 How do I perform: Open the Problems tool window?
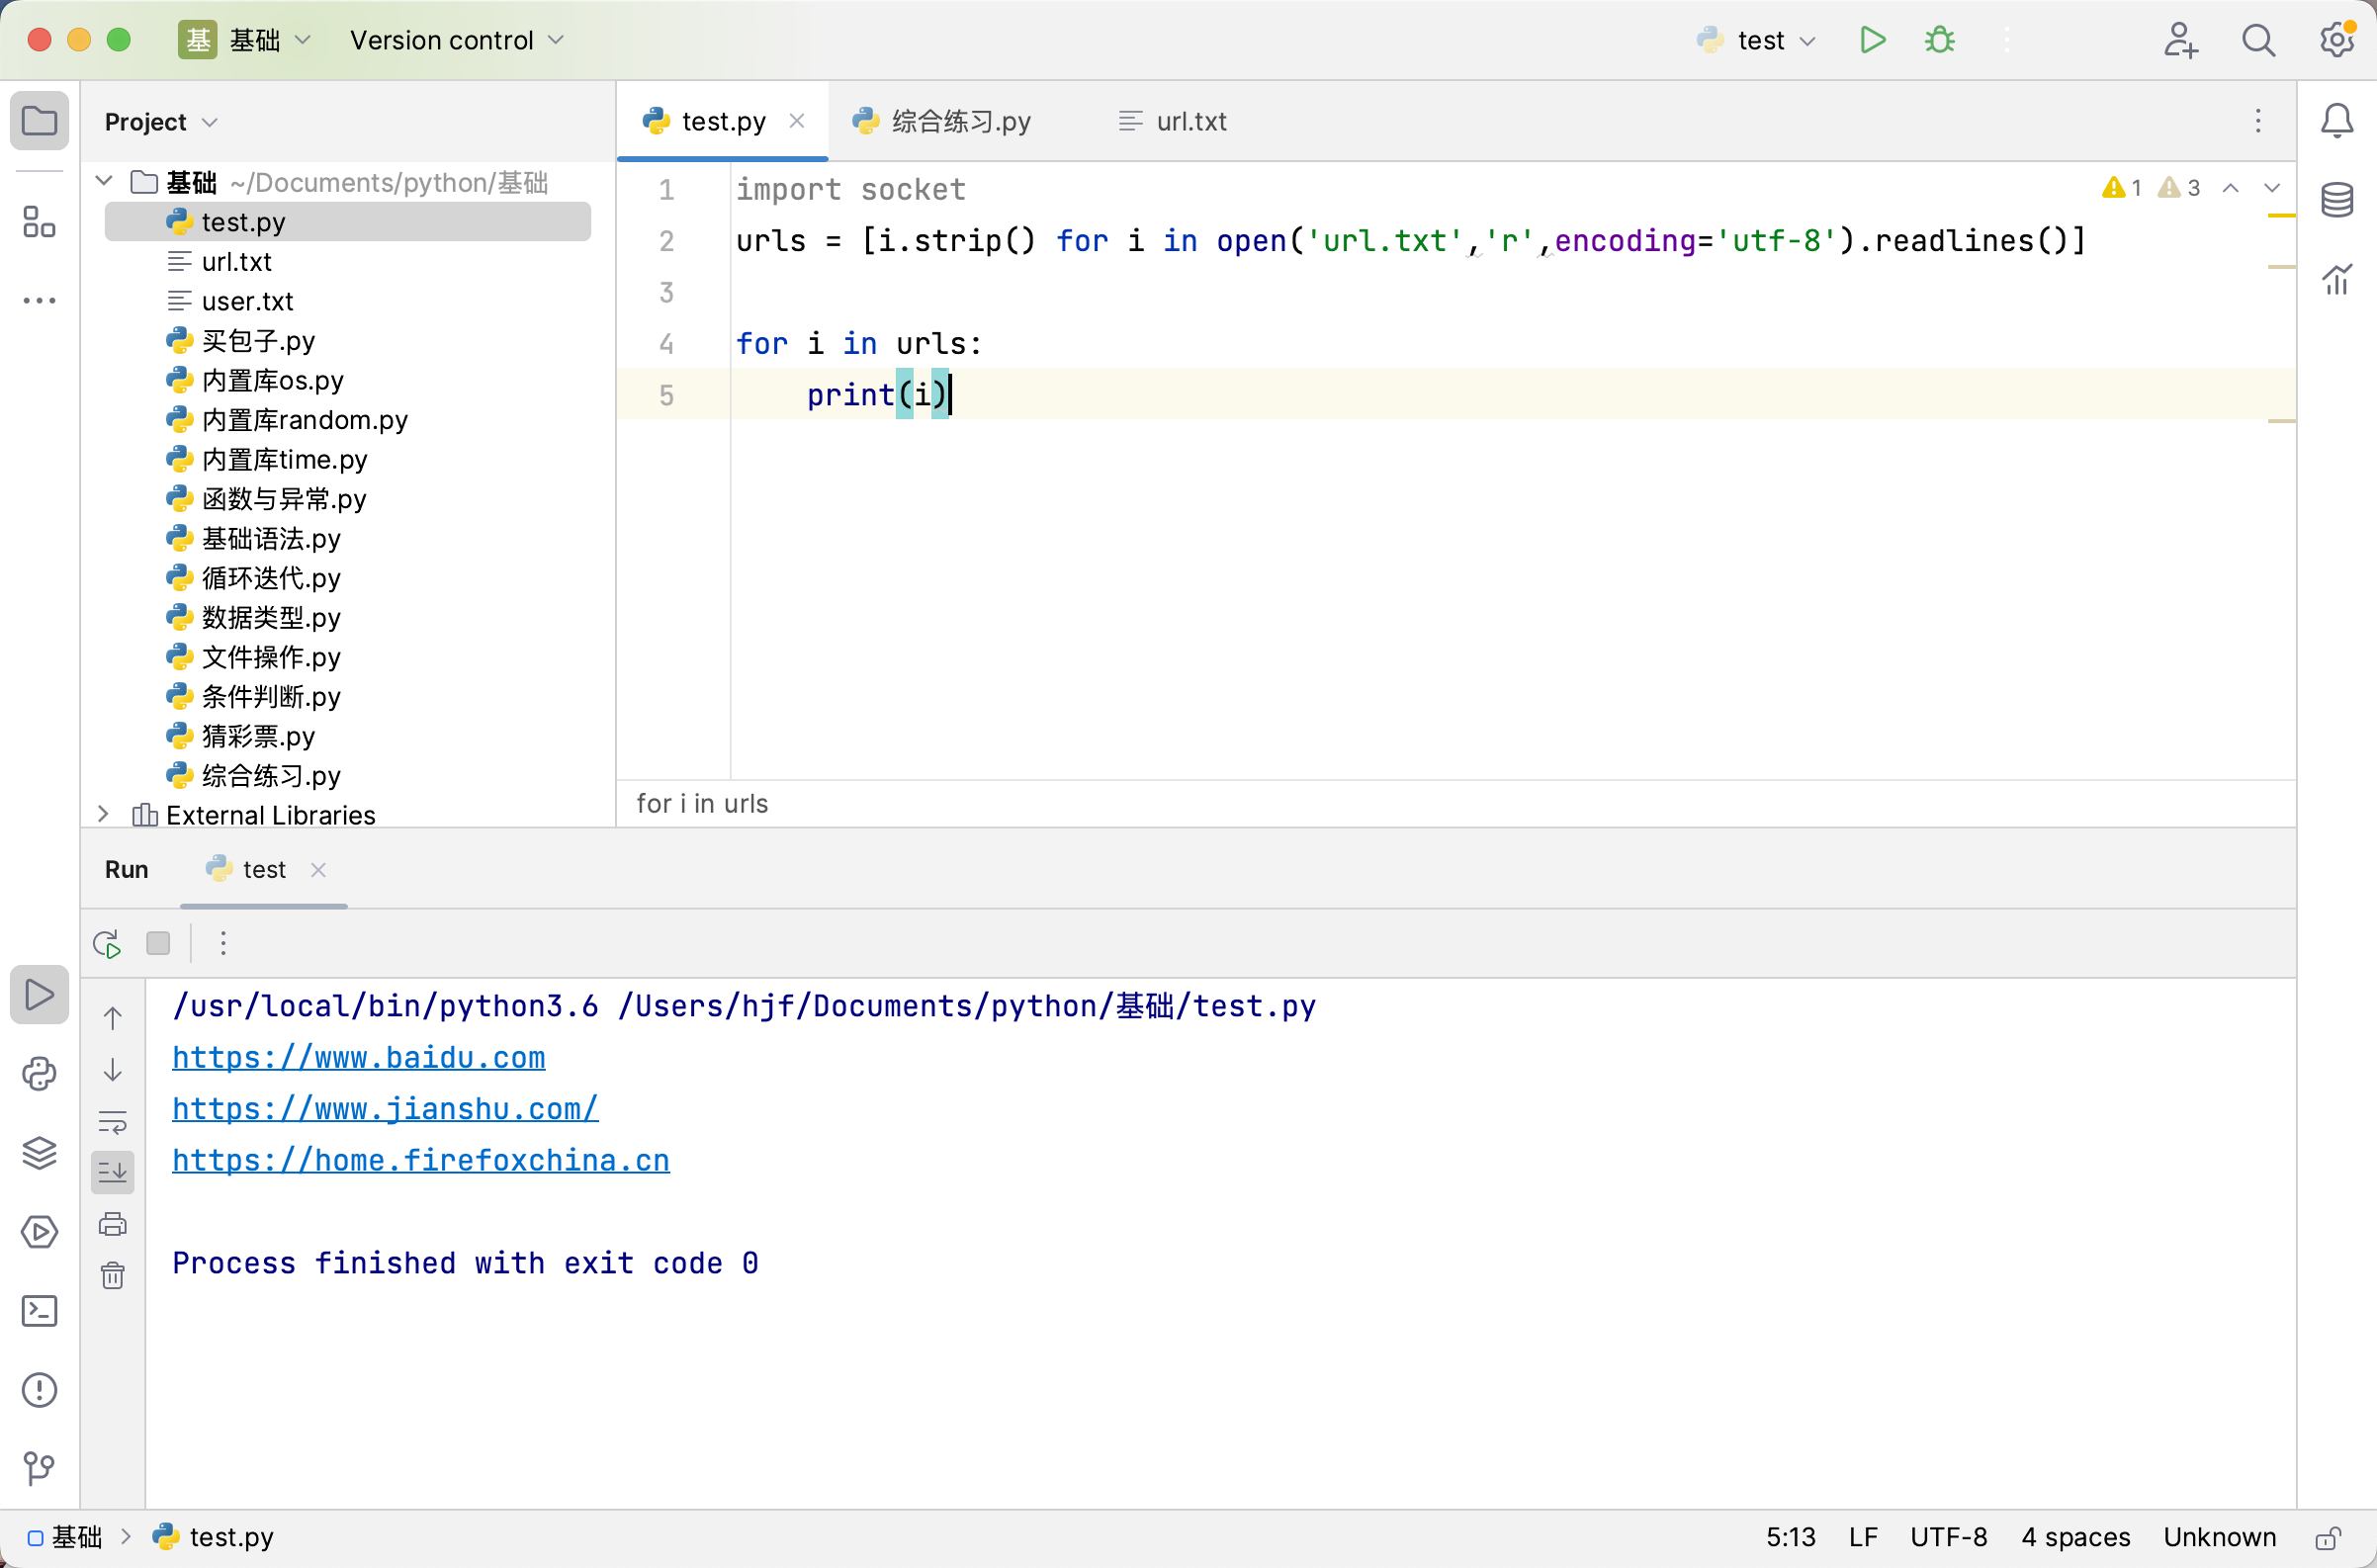coord(39,1389)
